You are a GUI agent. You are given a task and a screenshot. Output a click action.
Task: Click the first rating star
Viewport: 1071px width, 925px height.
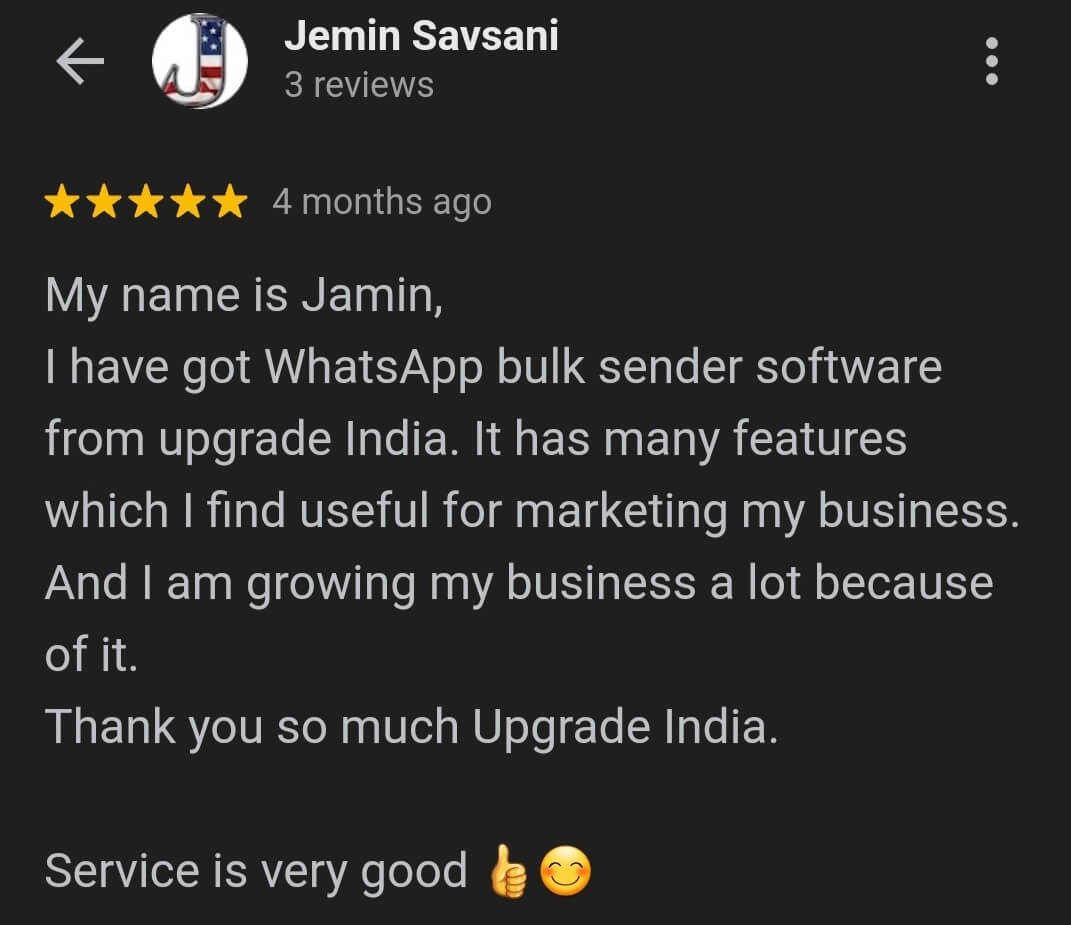pyautogui.click(x=62, y=202)
